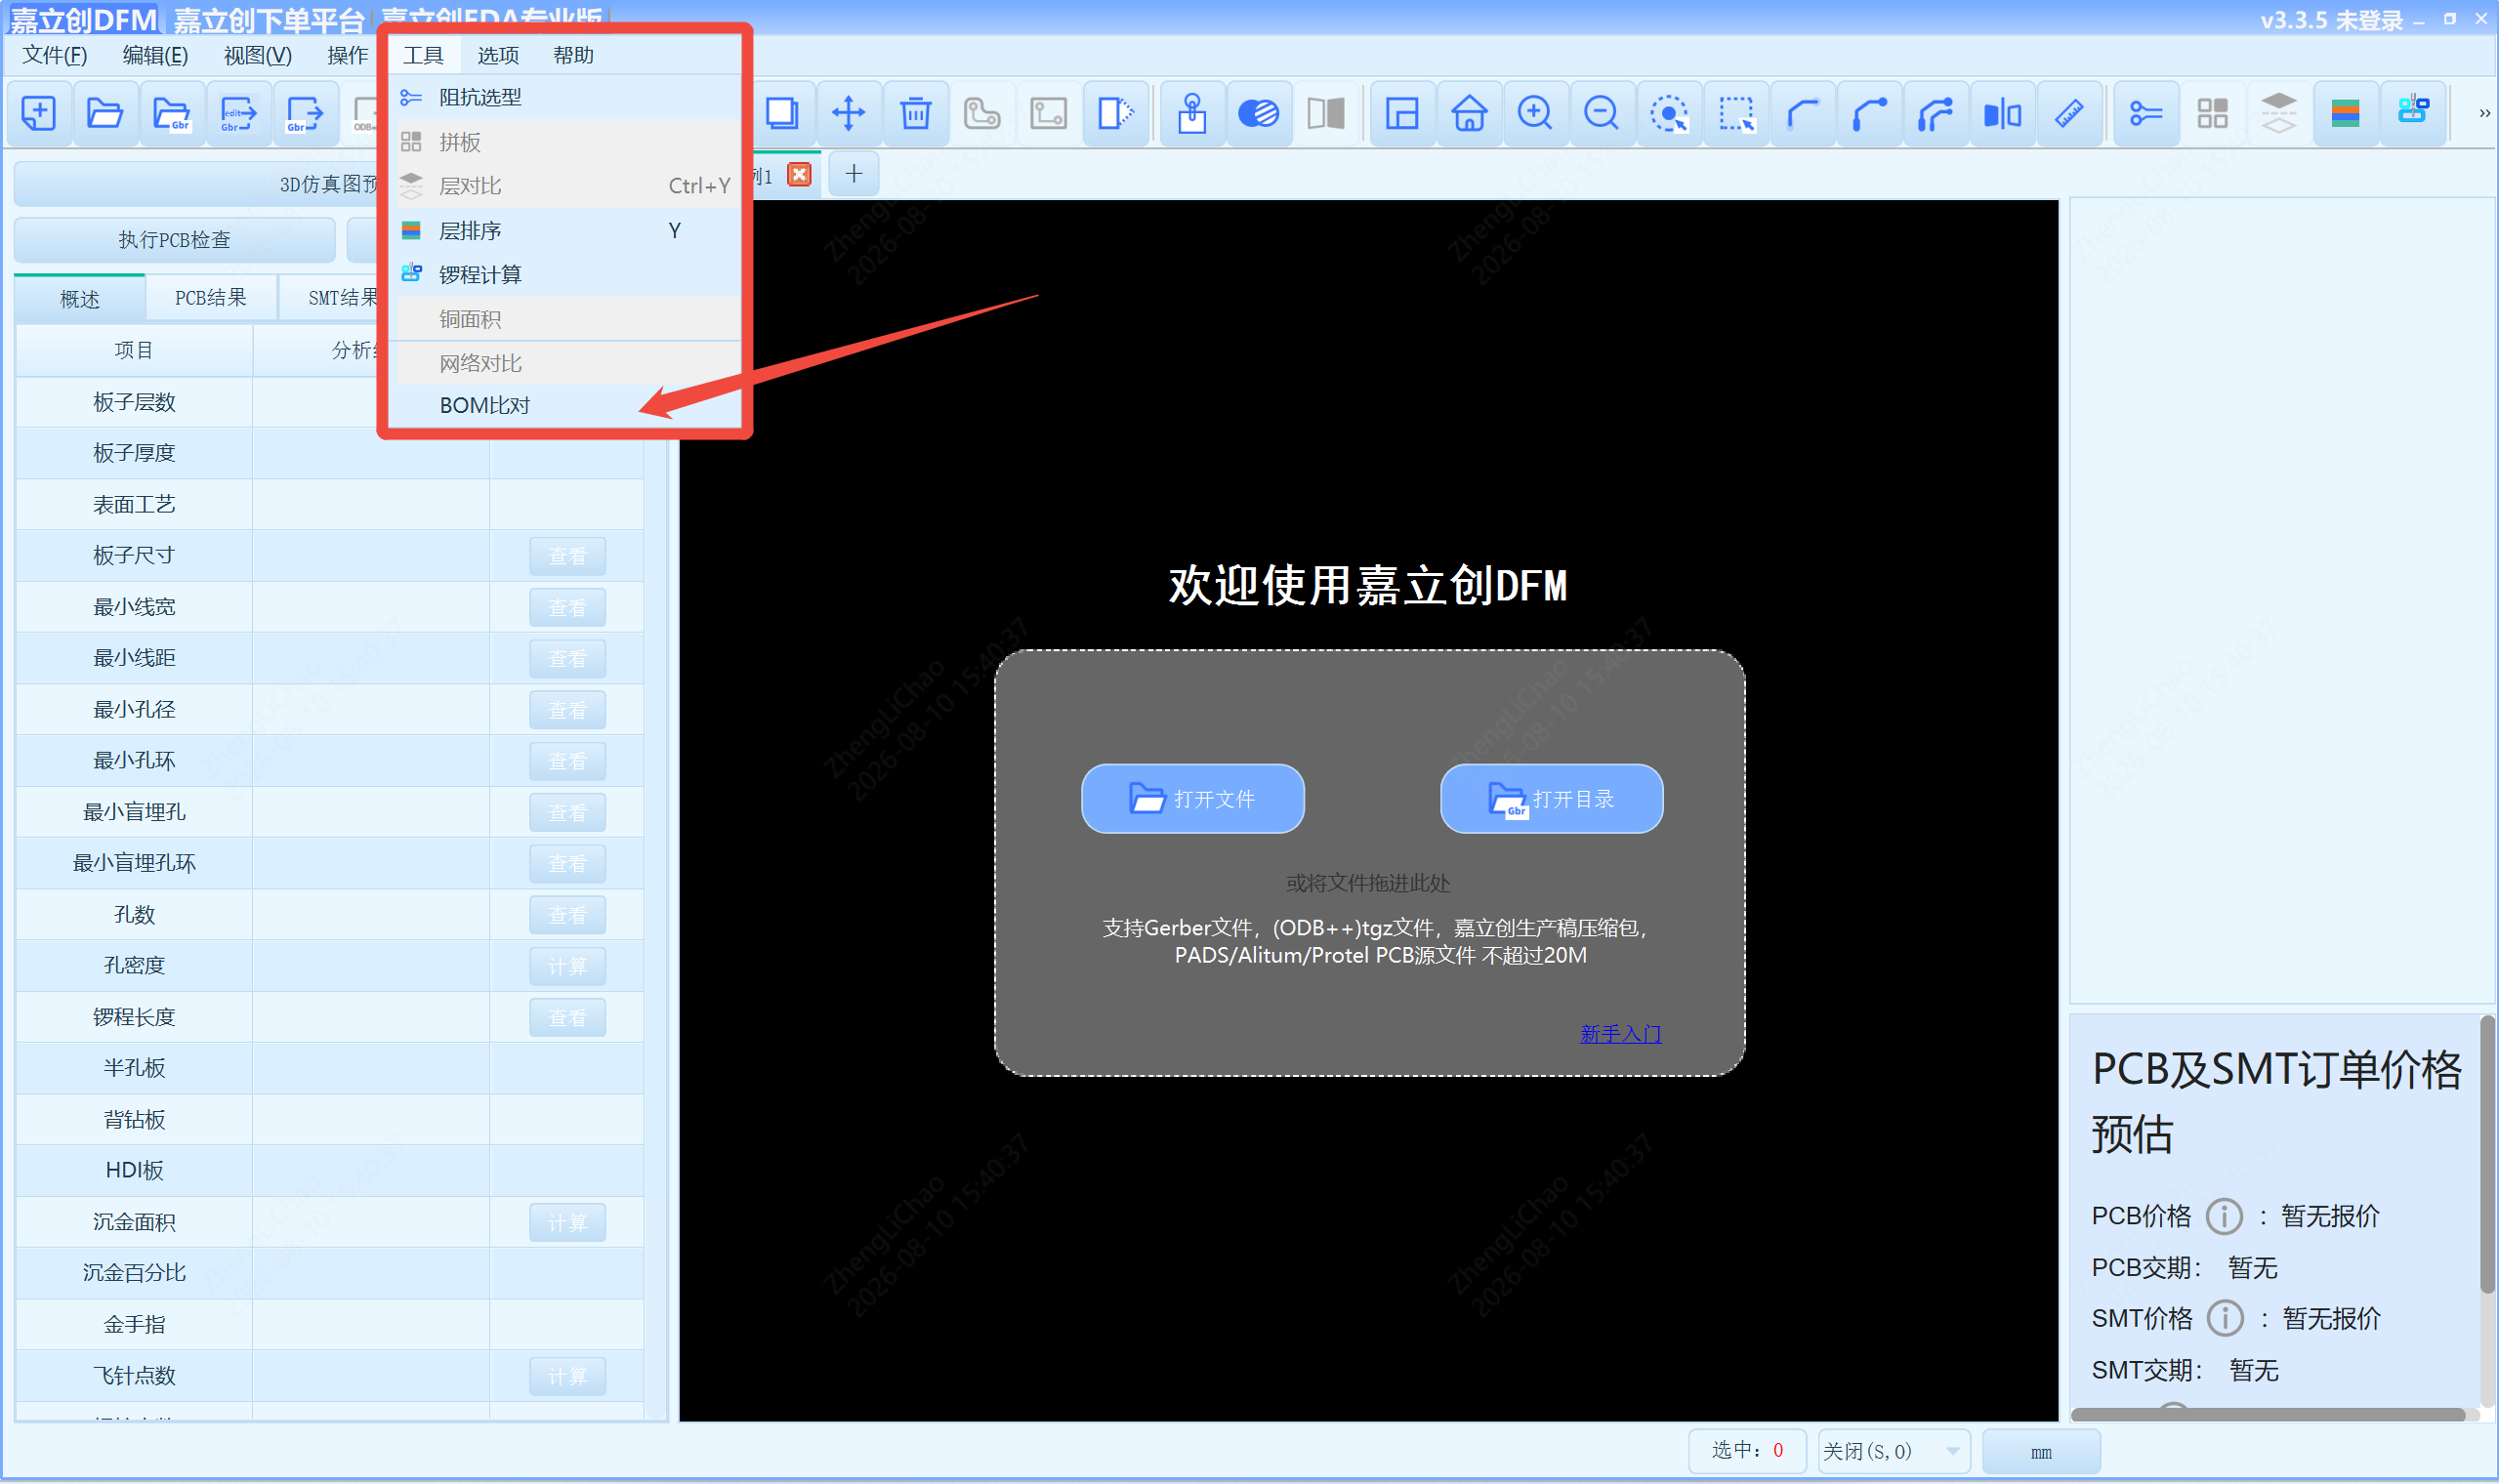Click the new file icon with plus sign
Screen dimensions: 2499x1484
[39, 113]
